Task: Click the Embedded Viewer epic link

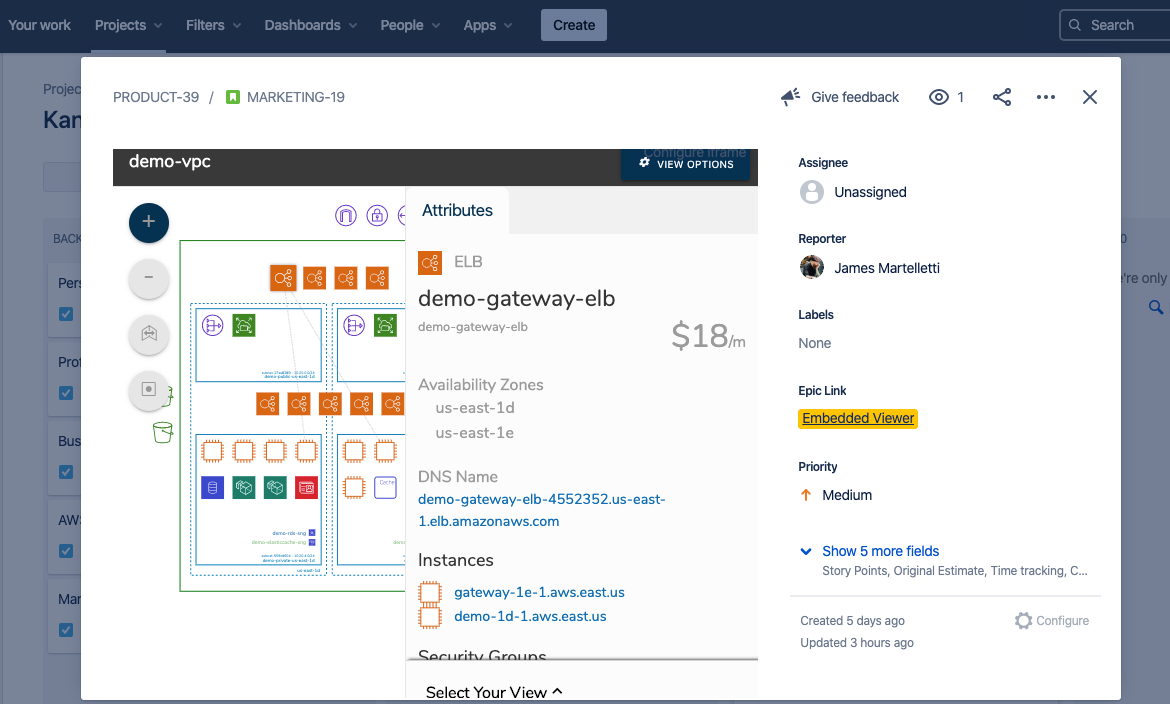Action: 857,418
